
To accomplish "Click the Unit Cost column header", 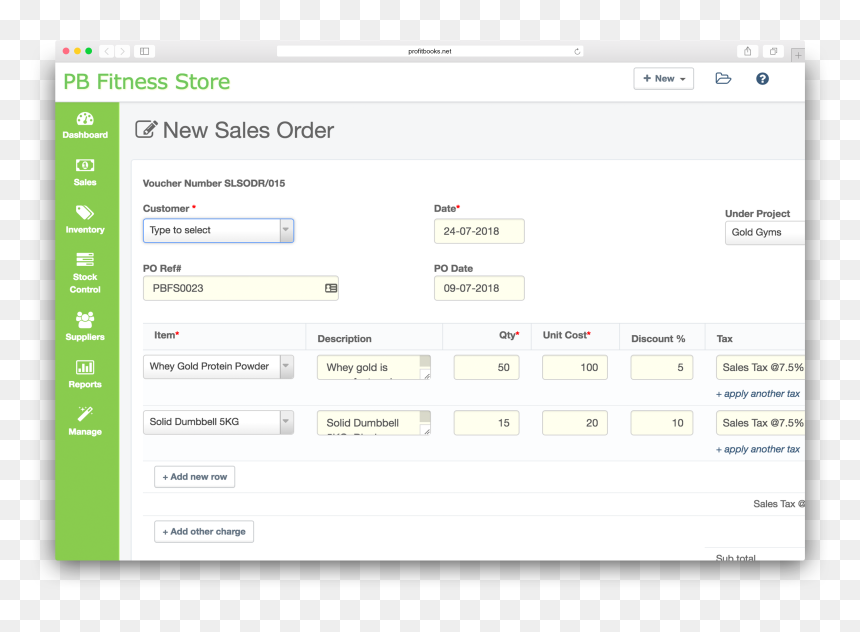I will (x=567, y=335).
